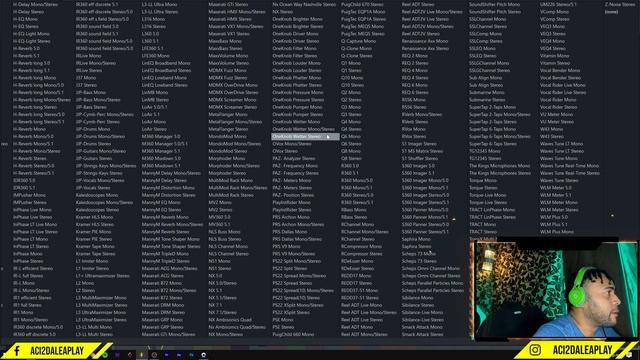Select MannyM EQ Mono
The width and height of the screenshot is (640, 360).
(x=161, y=202)
